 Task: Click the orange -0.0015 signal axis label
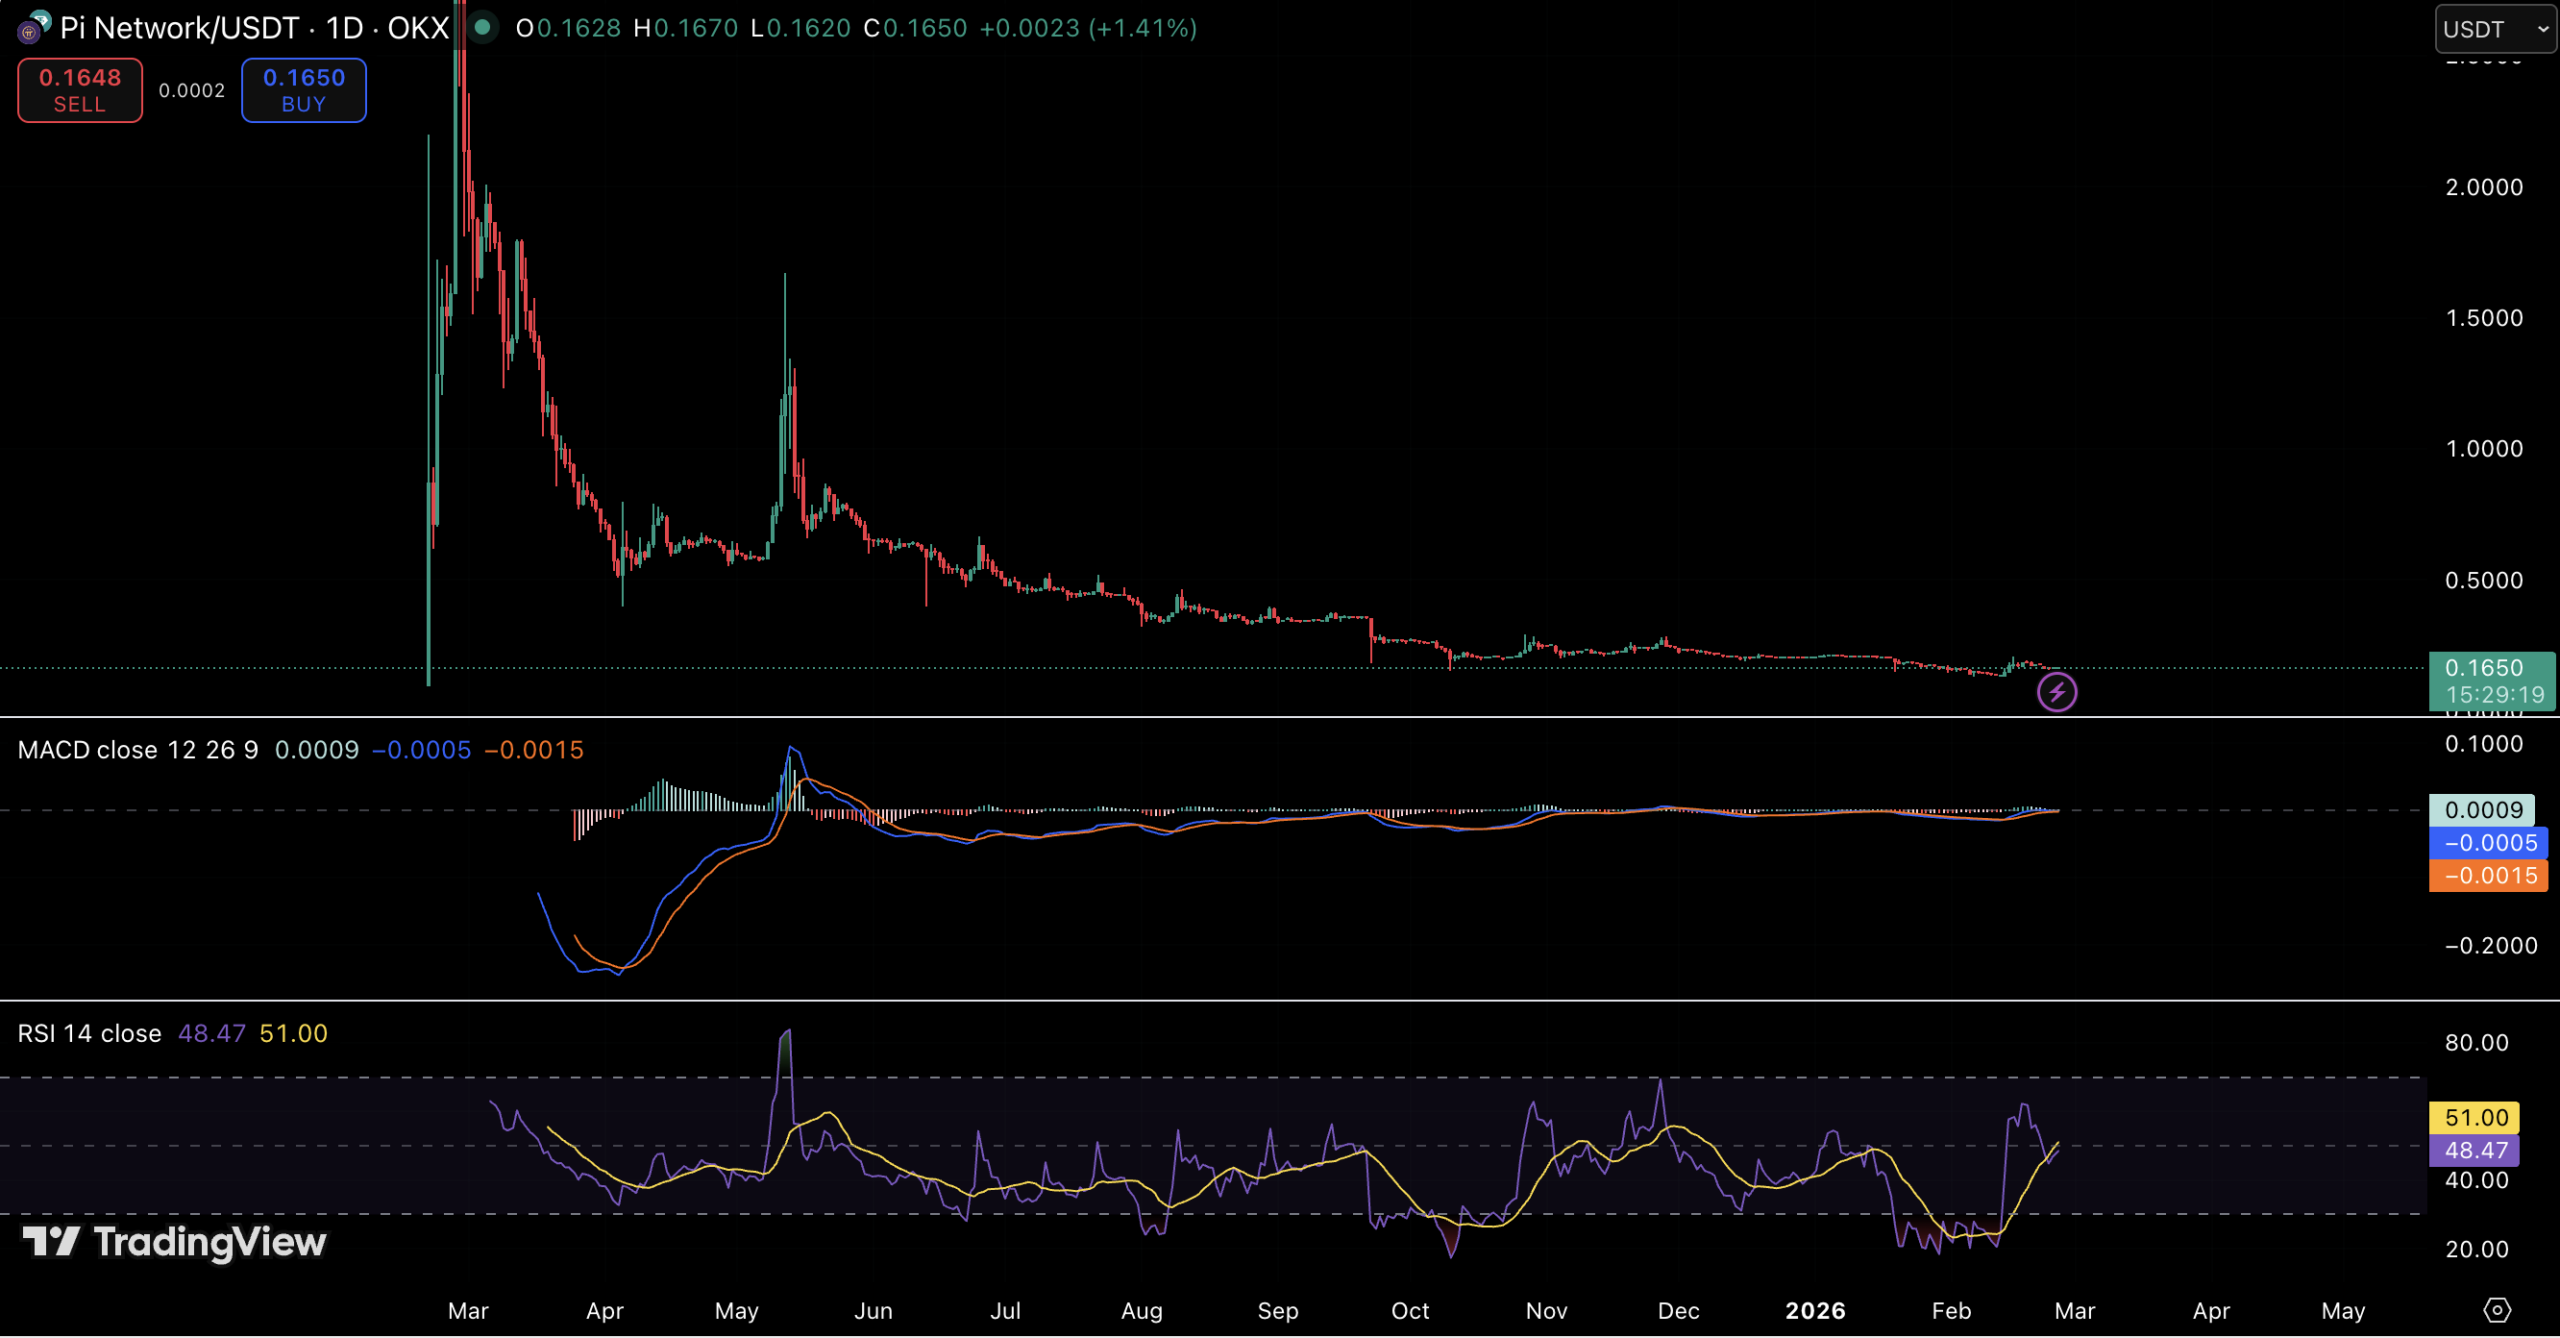click(2488, 876)
